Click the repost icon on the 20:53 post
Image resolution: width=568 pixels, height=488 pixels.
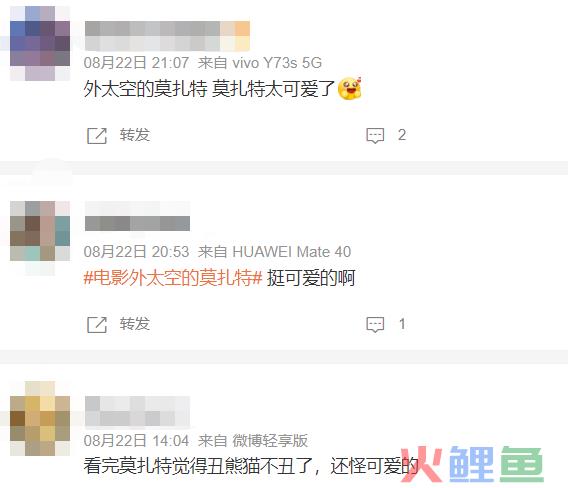pyautogui.click(x=97, y=325)
